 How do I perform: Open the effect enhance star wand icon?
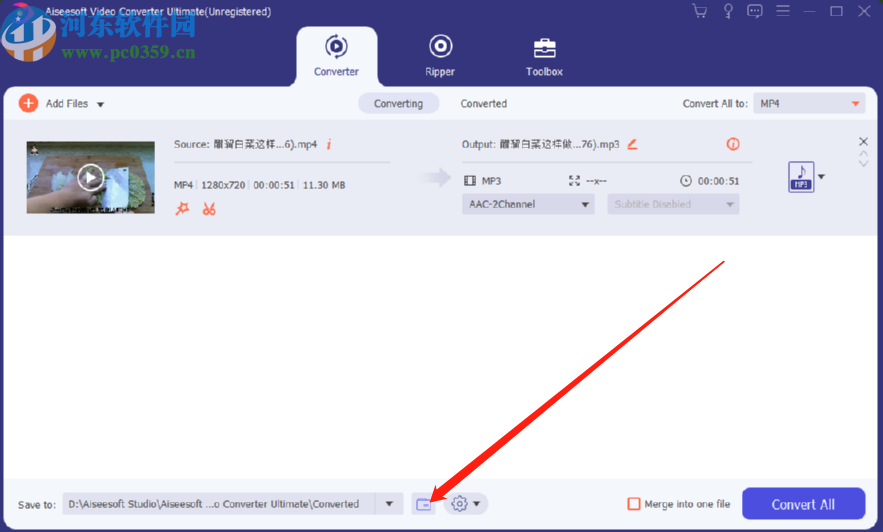pos(182,209)
